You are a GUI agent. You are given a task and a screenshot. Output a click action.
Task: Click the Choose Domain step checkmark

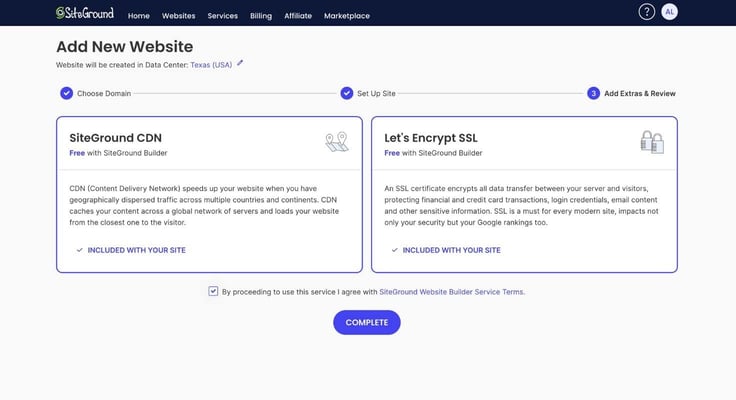point(67,93)
